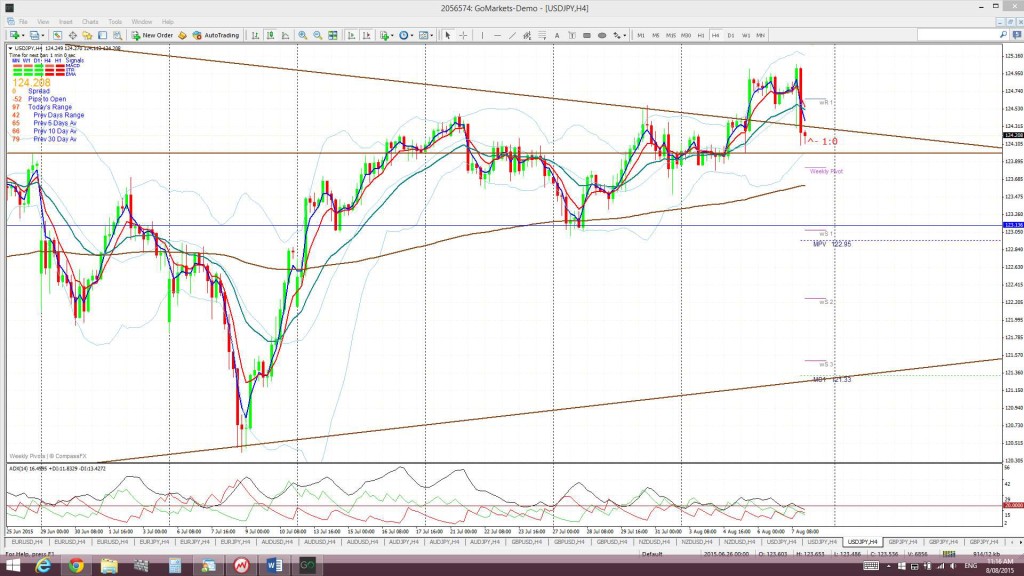Viewport: 1024px width, 576px height.
Task: Open the New Chart toolbar icon
Action: tap(14, 35)
